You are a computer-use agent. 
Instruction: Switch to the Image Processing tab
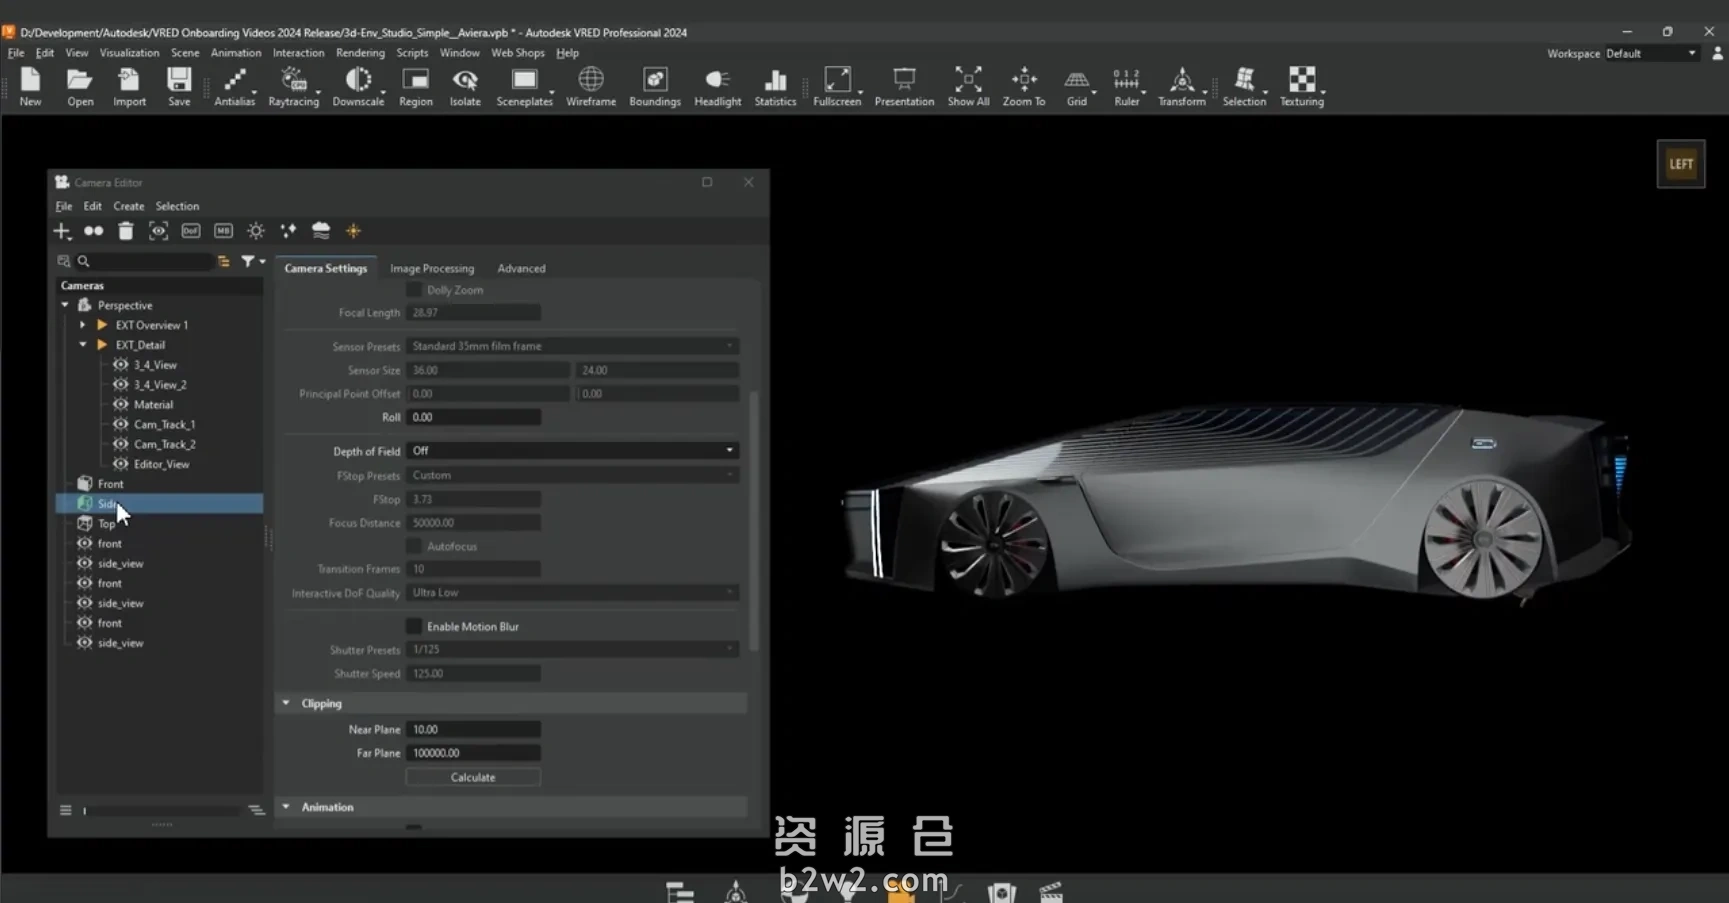coord(431,267)
